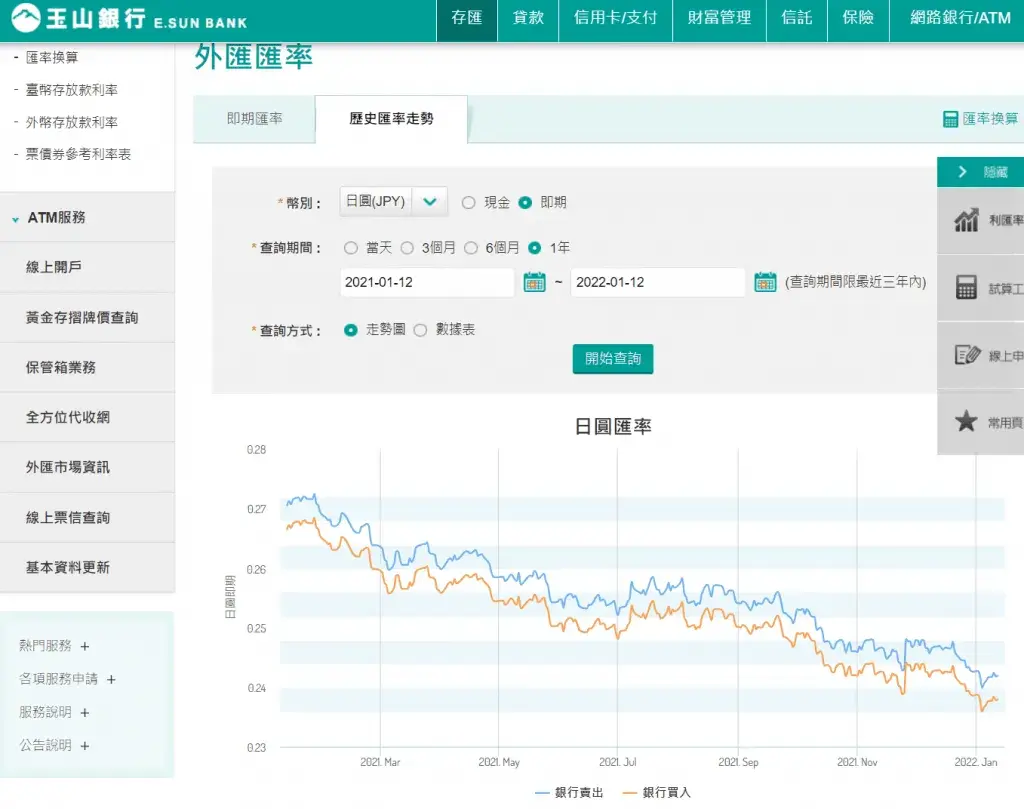1024x809 pixels.
Task: Open 外匯市場資訊 sidebar item
Action: coord(88,467)
